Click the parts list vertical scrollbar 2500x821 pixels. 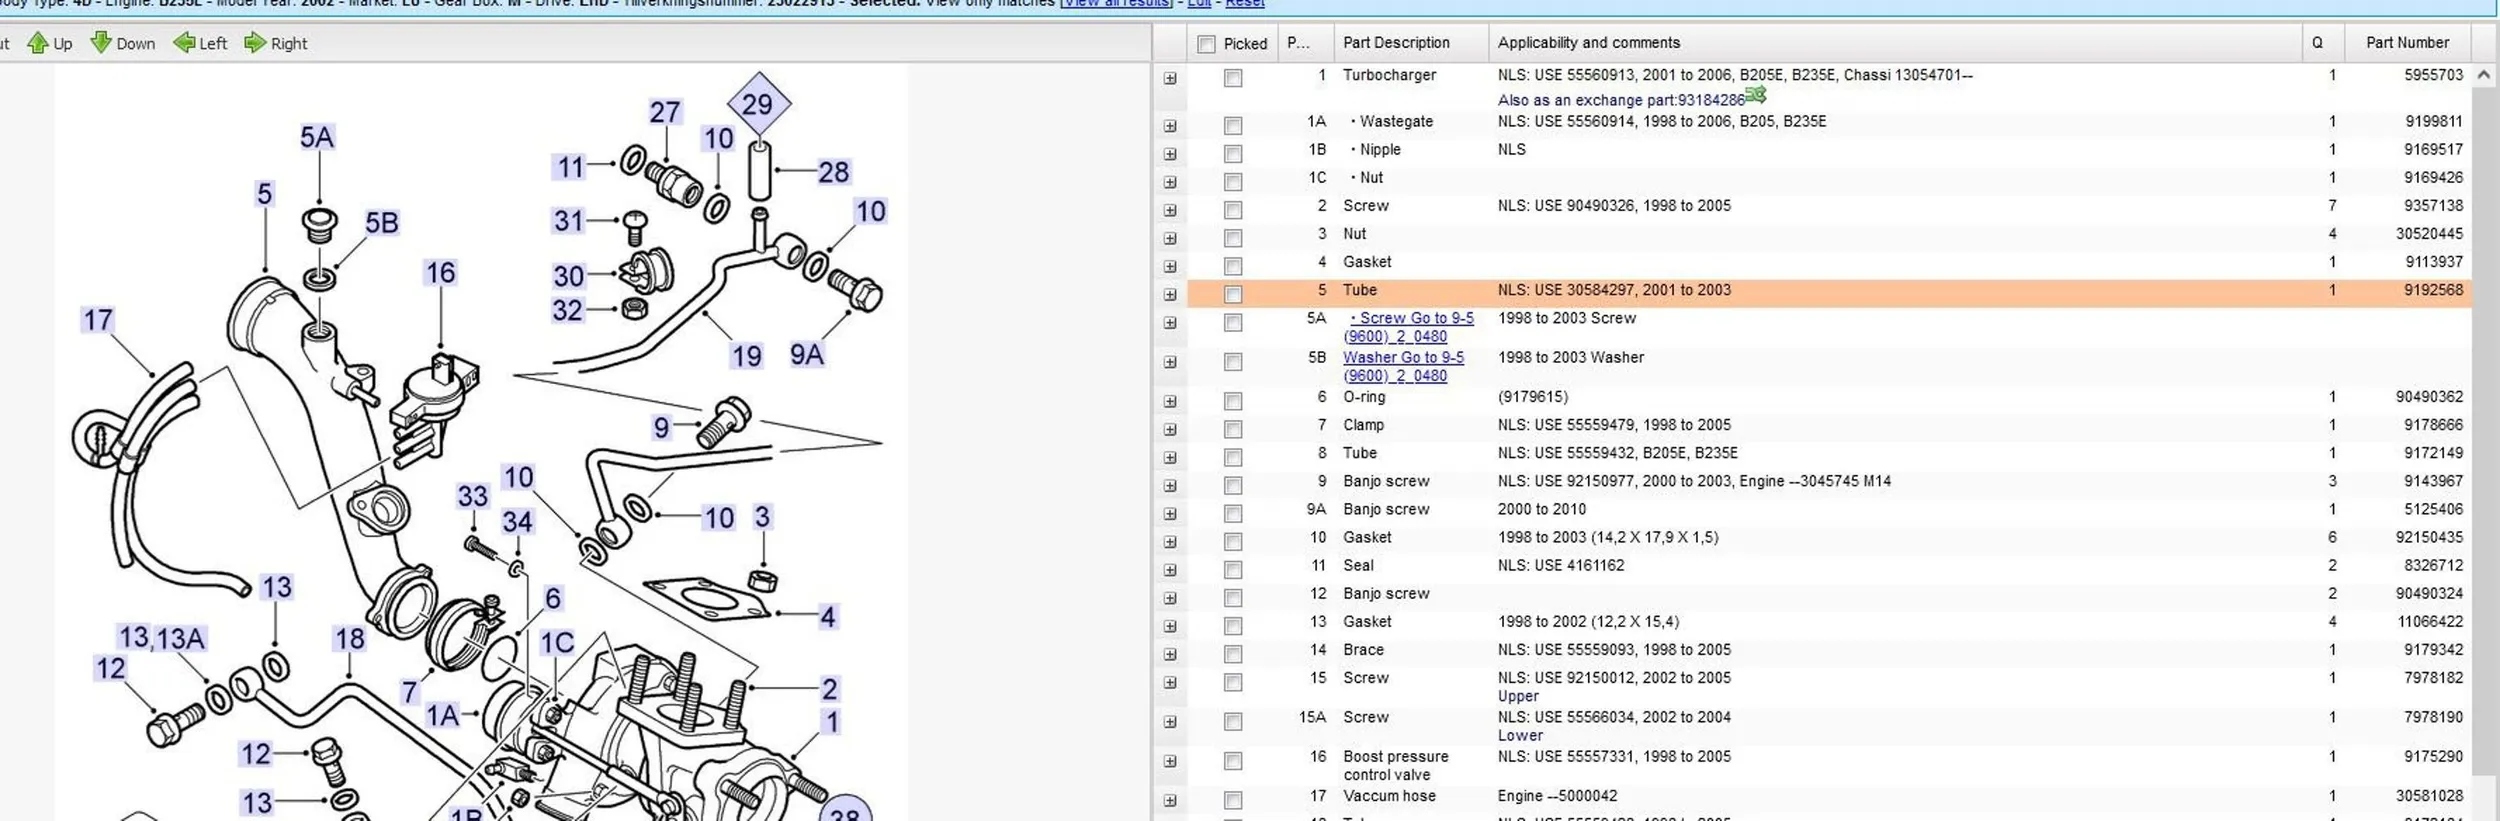coord(2483,430)
